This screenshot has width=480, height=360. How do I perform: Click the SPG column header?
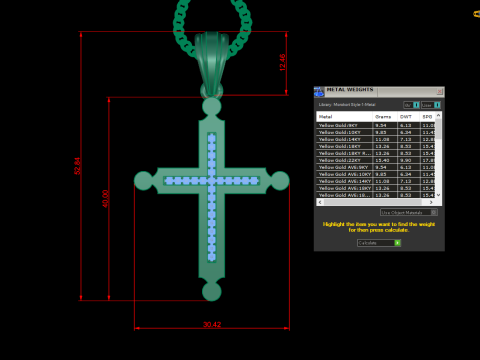(428, 117)
